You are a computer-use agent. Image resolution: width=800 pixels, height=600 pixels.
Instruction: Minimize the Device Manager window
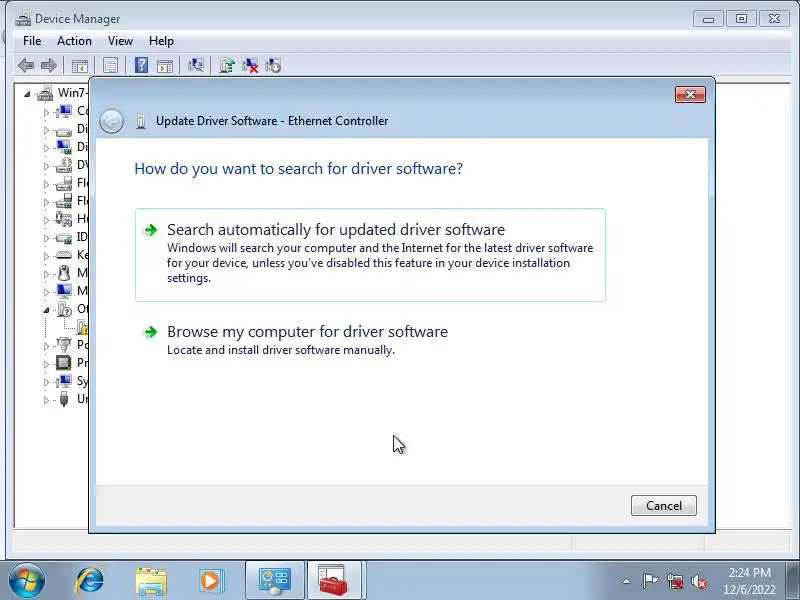click(x=708, y=19)
